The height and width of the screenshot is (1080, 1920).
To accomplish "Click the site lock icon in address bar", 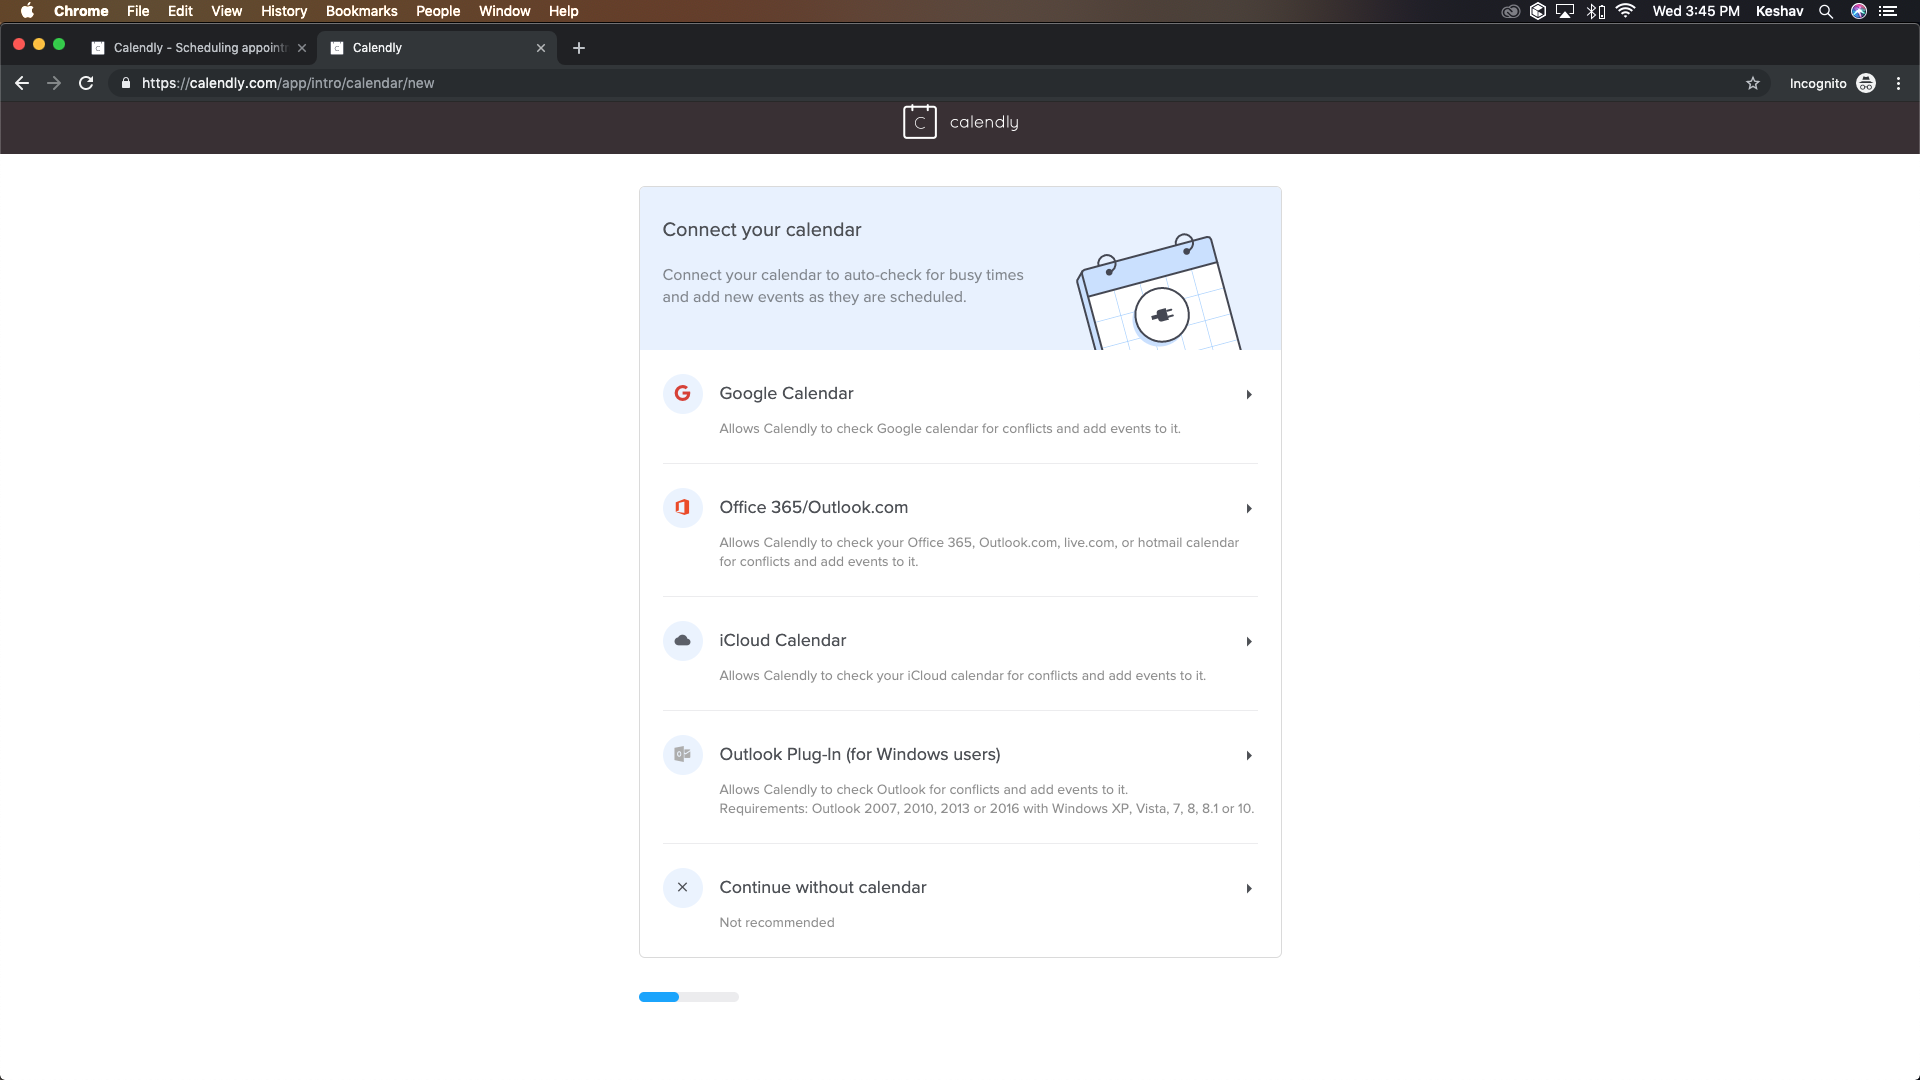I will click(125, 83).
